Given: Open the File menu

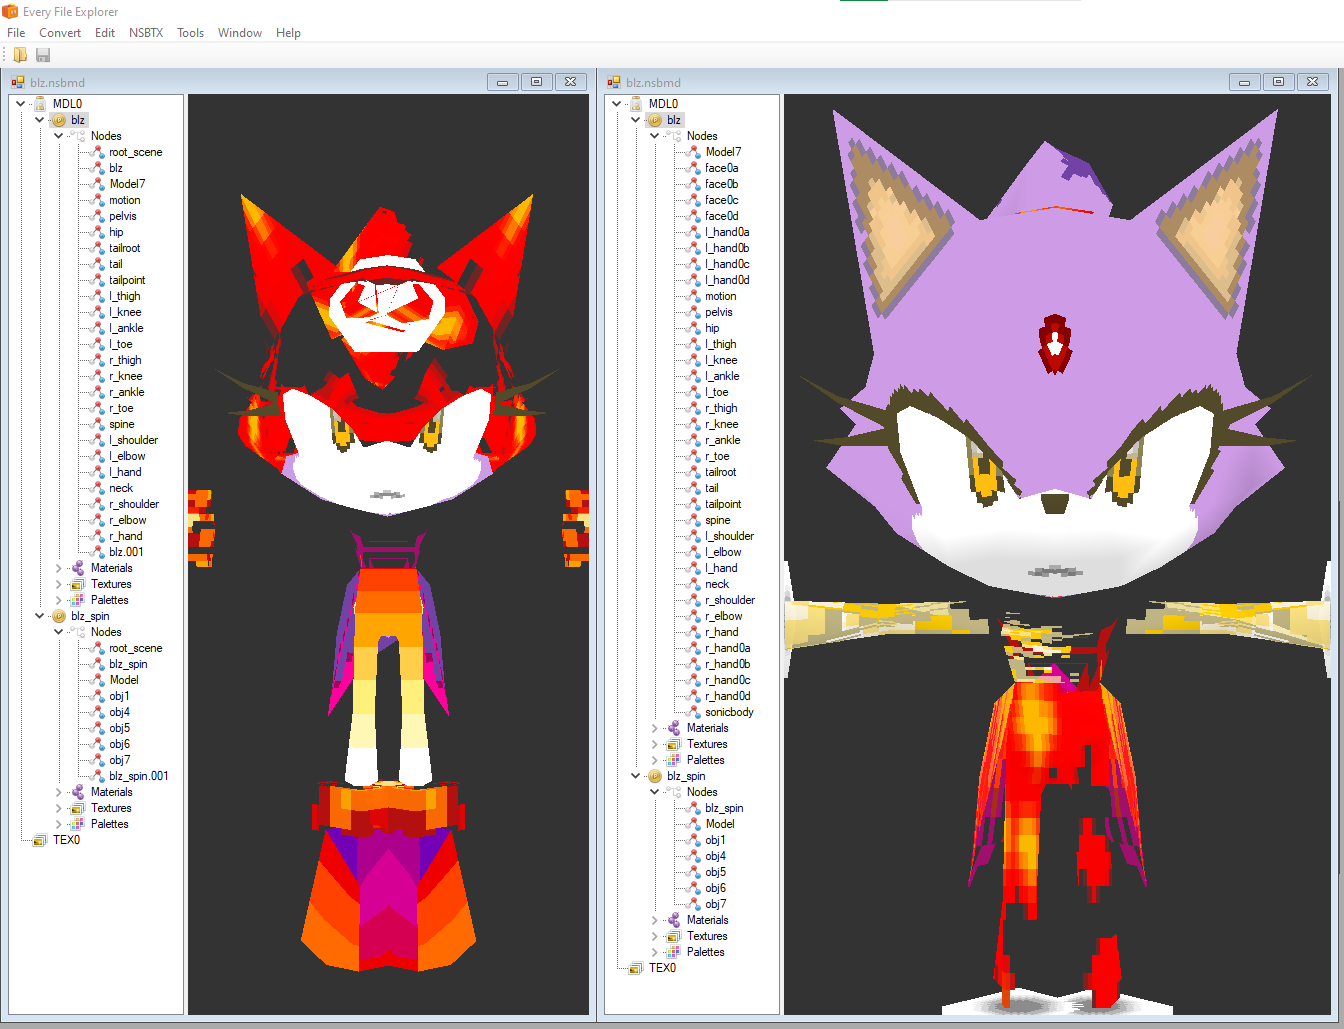Looking at the screenshot, I should (16, 33).
